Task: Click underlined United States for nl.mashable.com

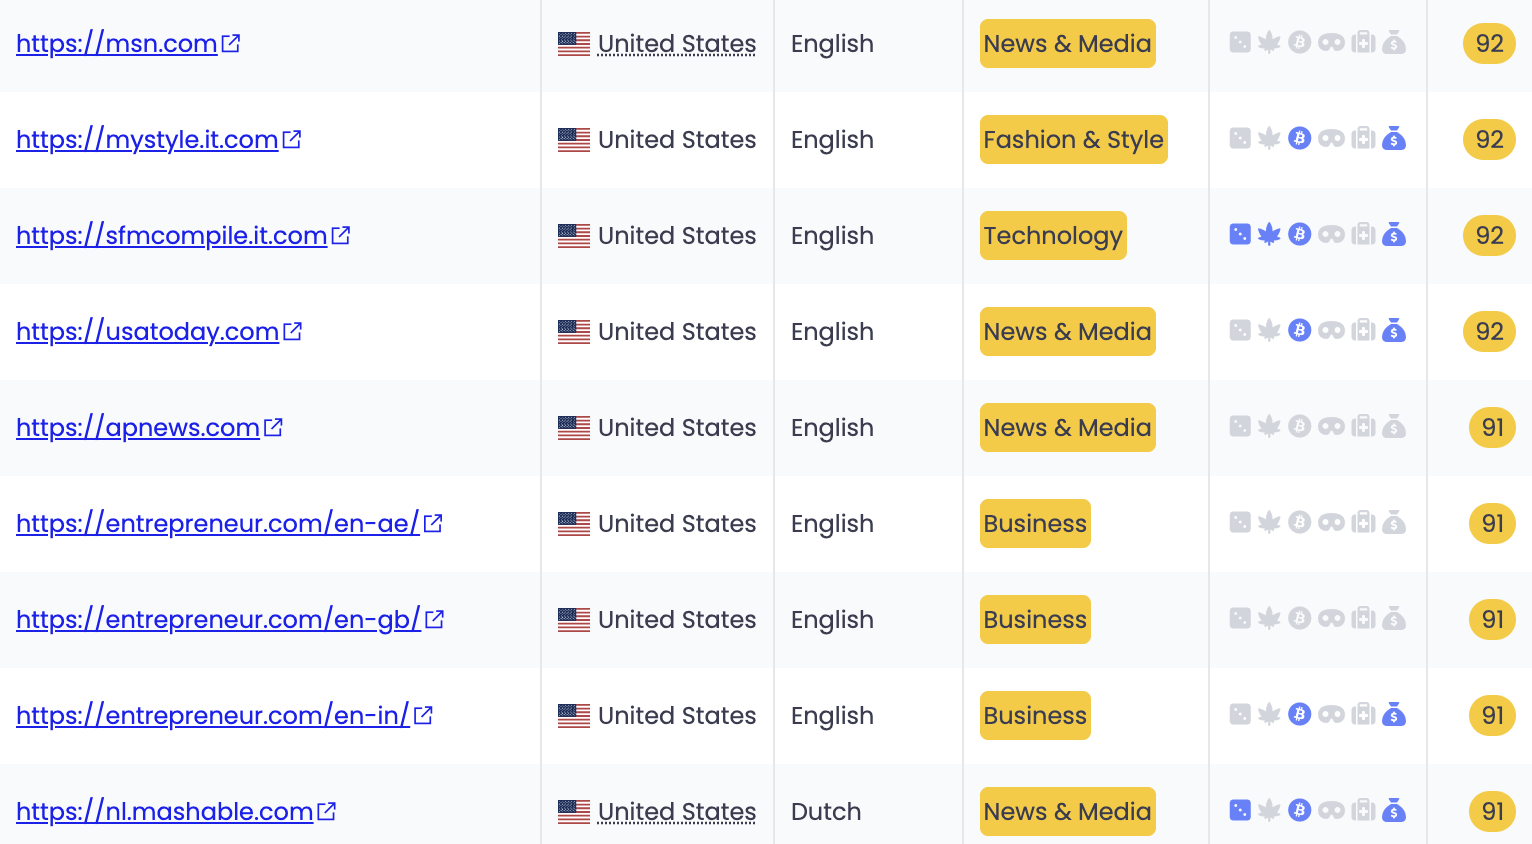Action: click(676, 811)
